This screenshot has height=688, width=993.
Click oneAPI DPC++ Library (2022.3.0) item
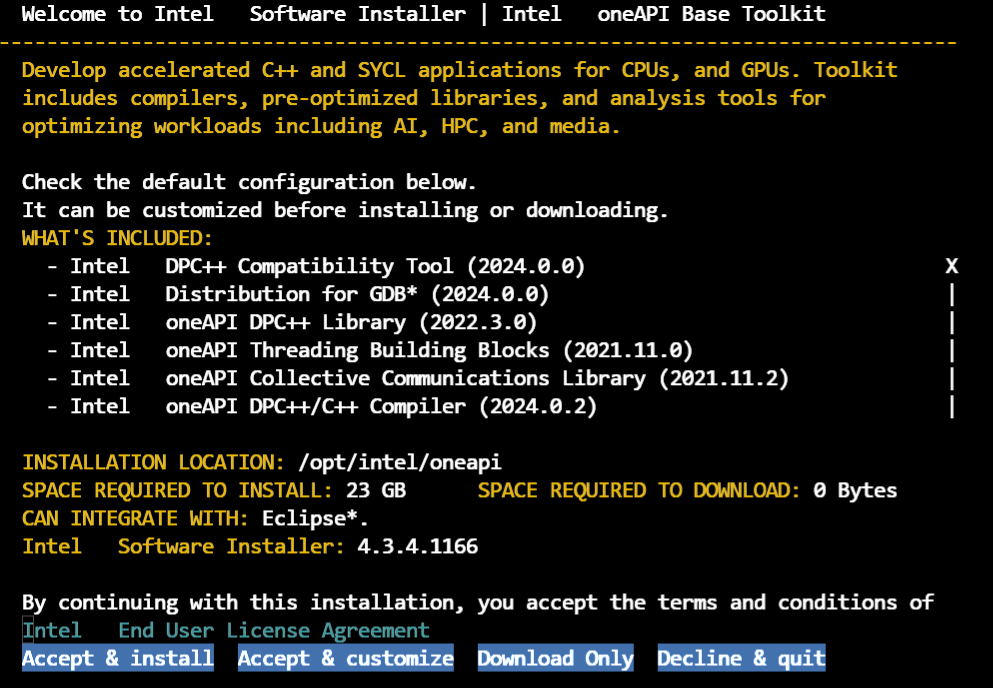point(303,322)
